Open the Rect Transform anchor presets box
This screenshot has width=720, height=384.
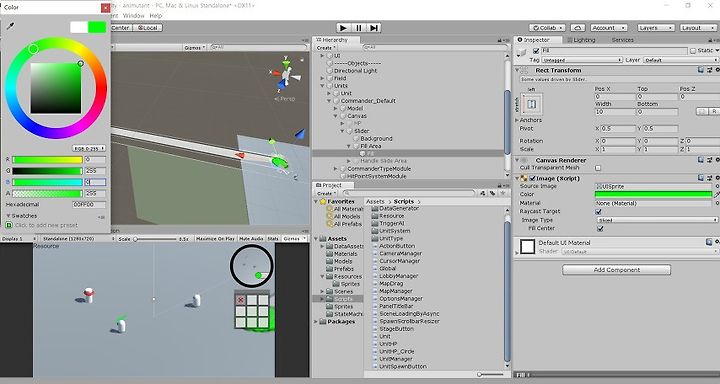tap(531, 104)
